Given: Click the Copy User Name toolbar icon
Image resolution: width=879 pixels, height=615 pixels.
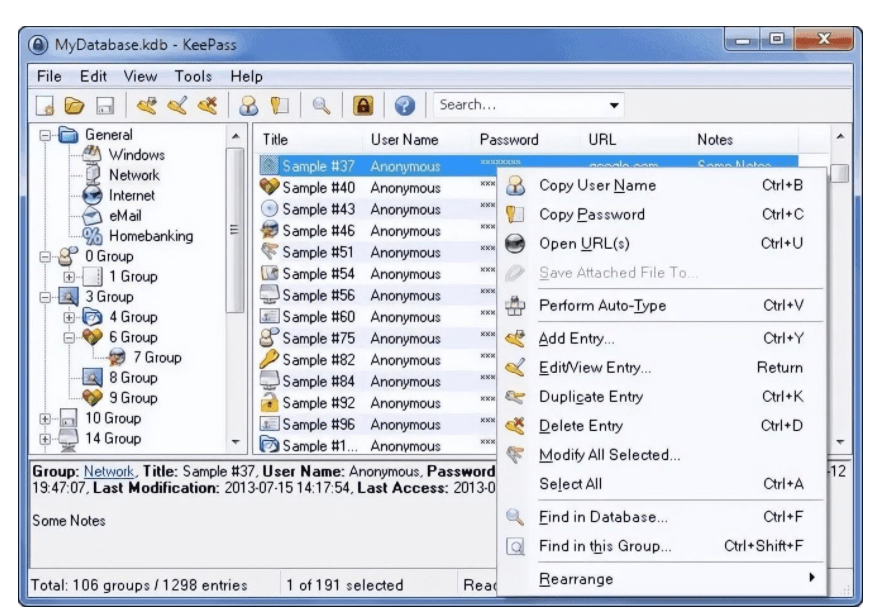Looking at the screenshot, I should click(248, 105).
